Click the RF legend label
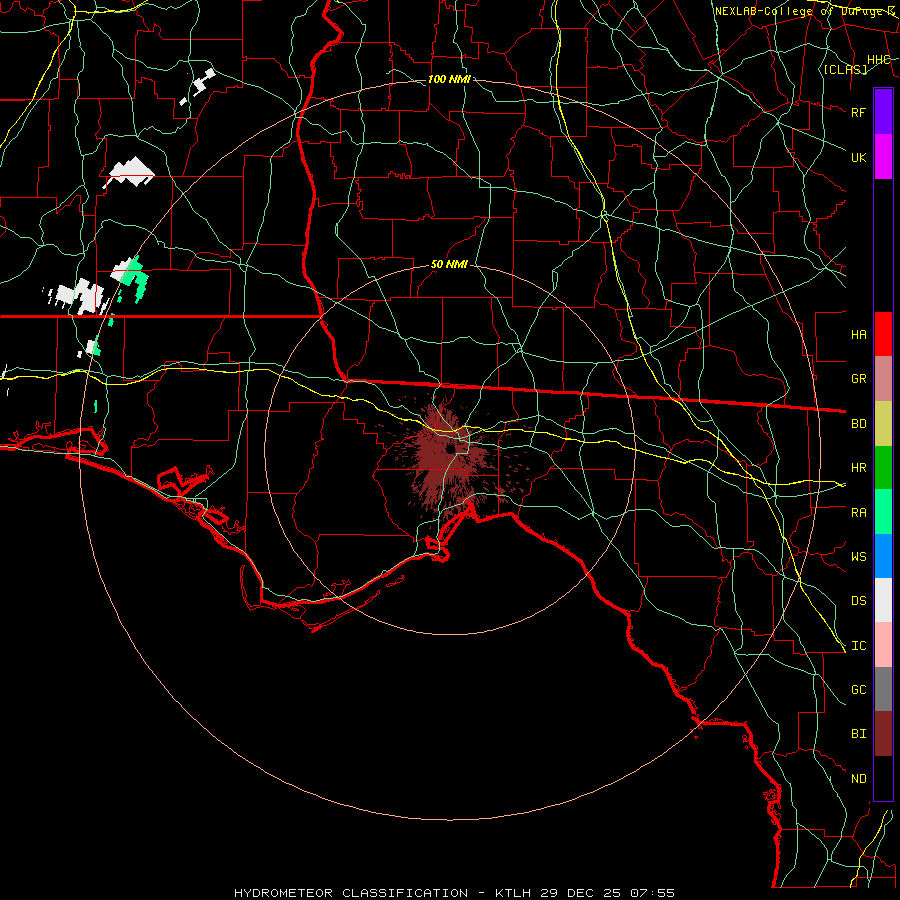 tap(859, 112)
